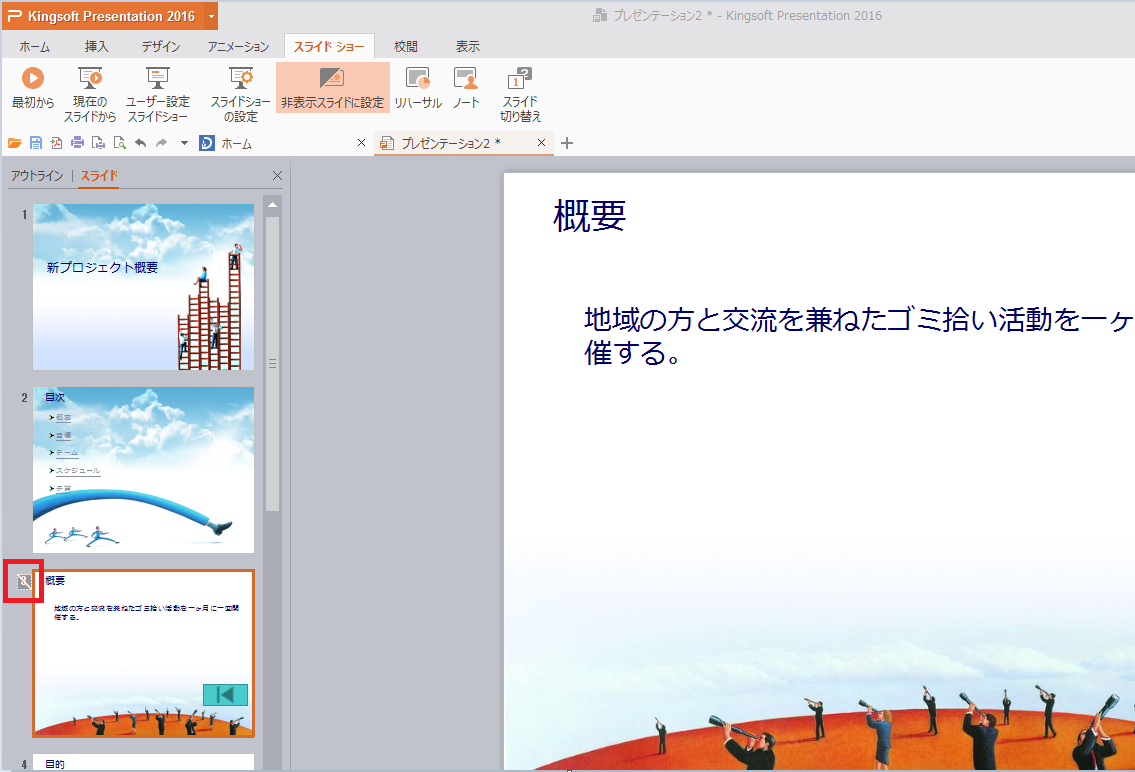Image resolution: width=1135 pixels, height=772 pixels.
Task: Click hidden slide marker on slide 3
Action: coord(24,581)
